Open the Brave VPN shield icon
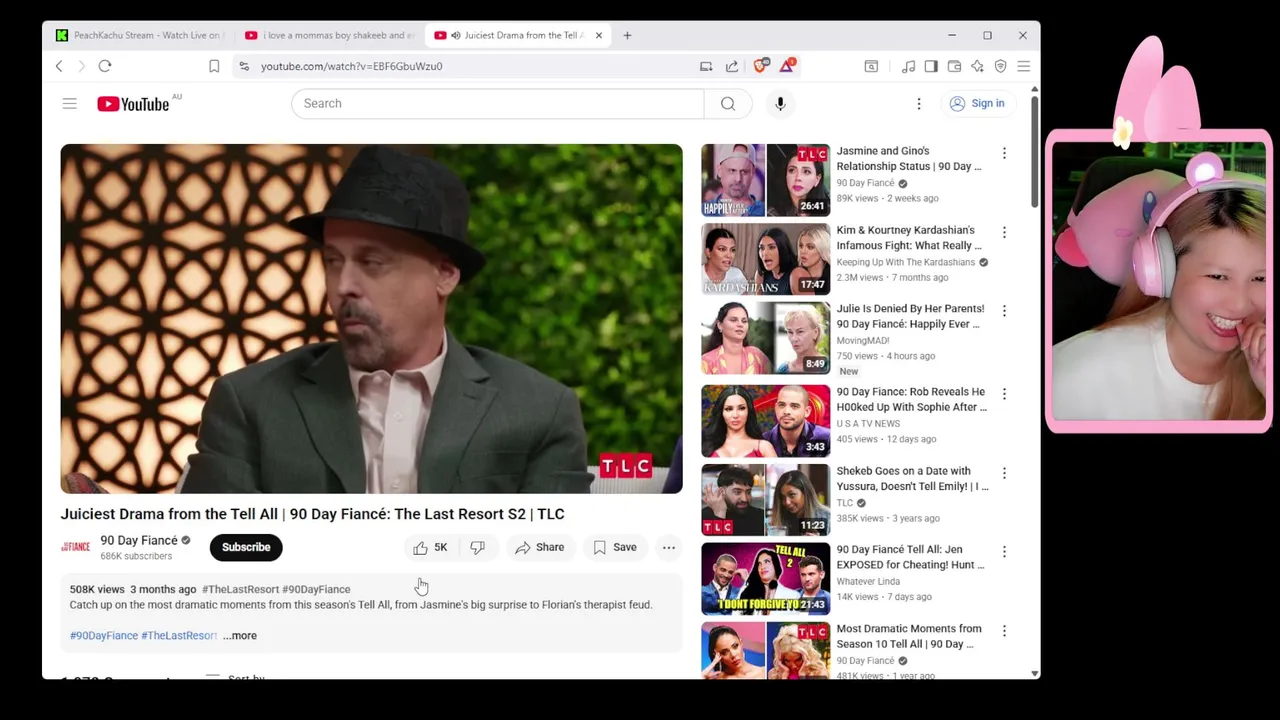Image resolution: width=1280 pixels, height=720 pixels. [x=1000, y=66]
